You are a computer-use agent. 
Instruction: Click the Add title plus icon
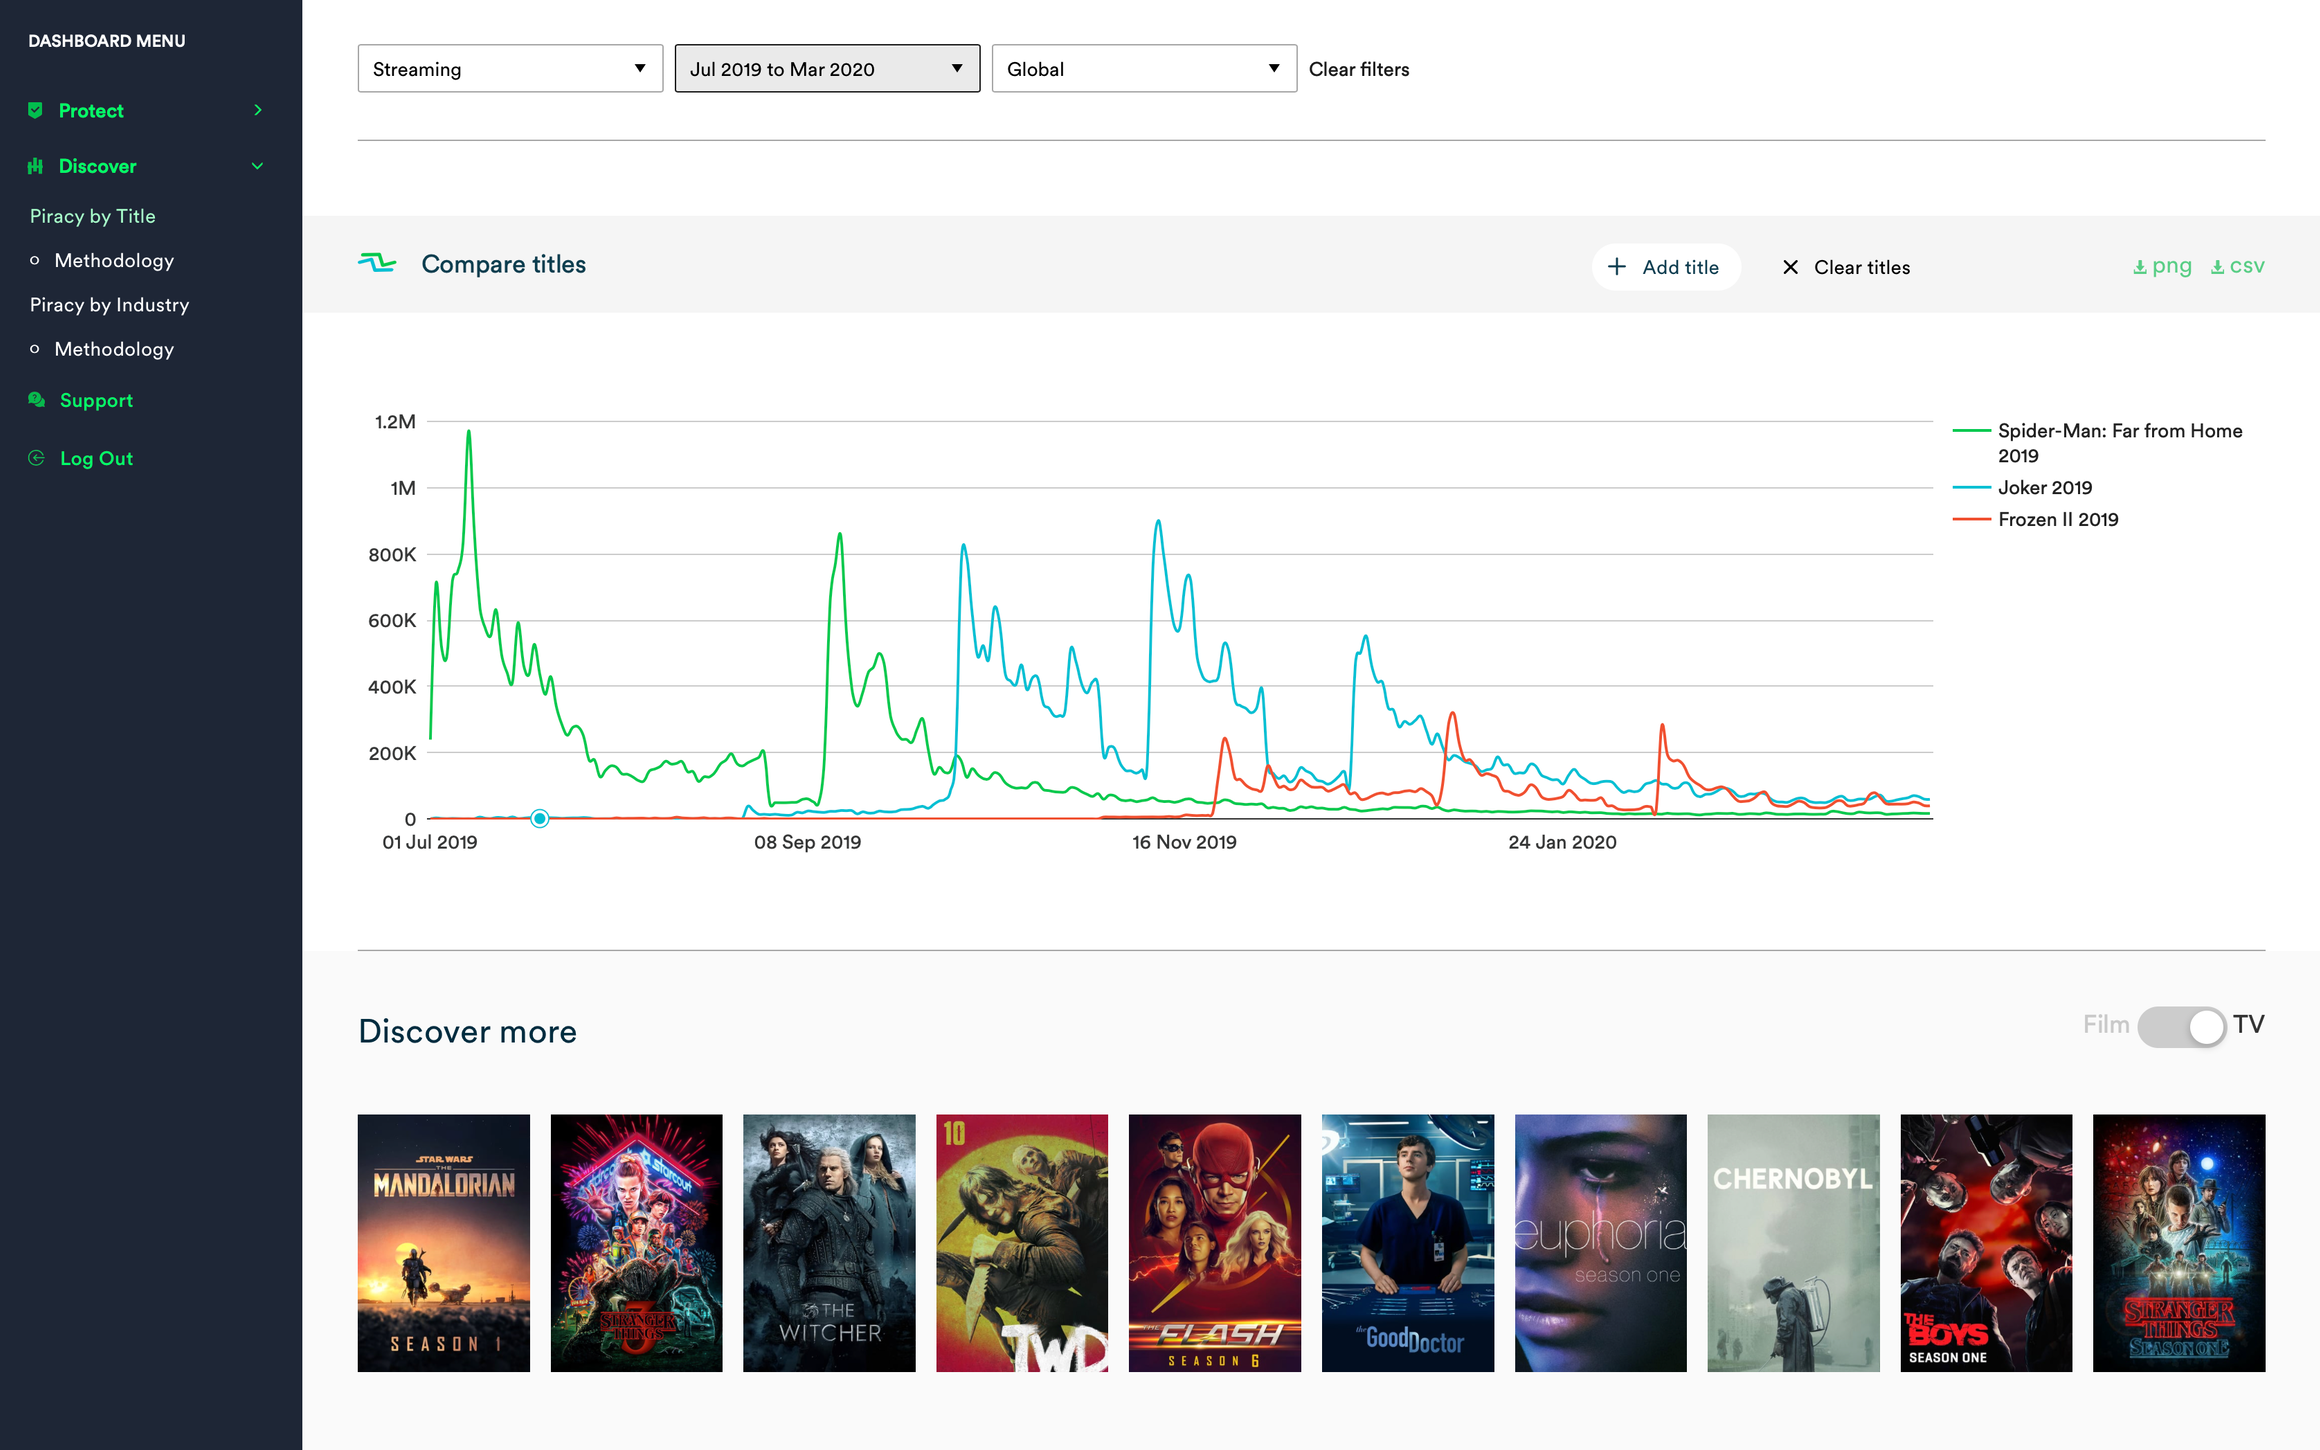pos(1617,267)
